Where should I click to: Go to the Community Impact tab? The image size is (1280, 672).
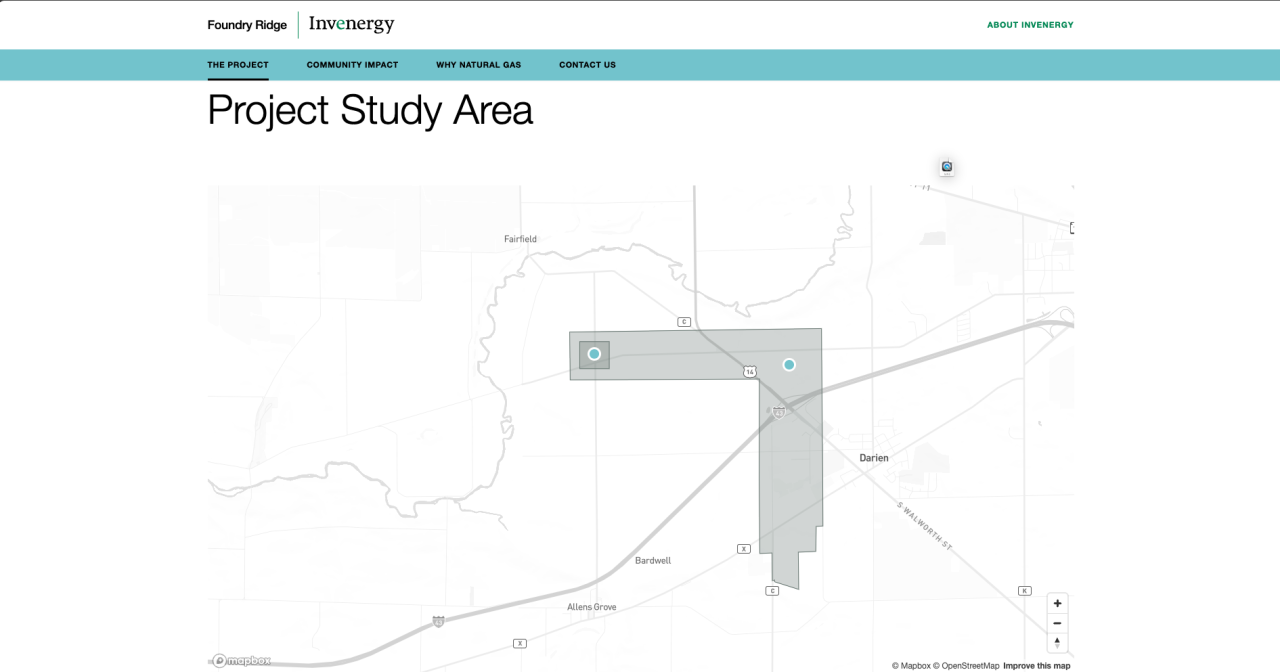click(x=352, y=65)
